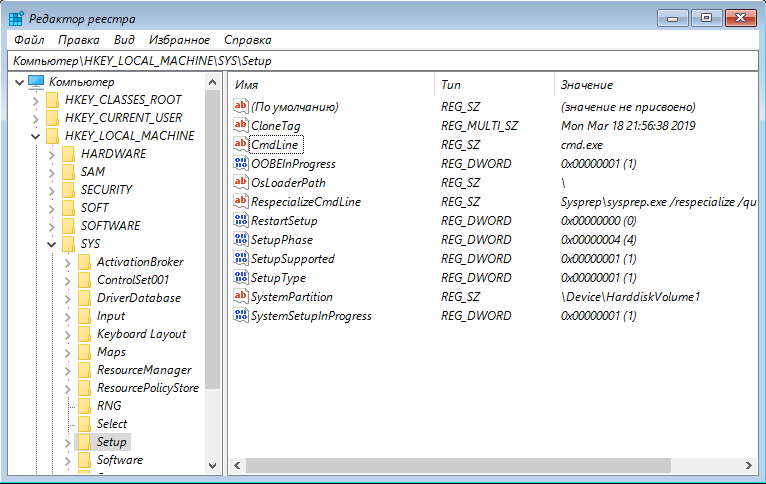The height and width of the screenshot is (484, 766).
Task: Select the RespecializeCmdLine value
Action: 306,202
